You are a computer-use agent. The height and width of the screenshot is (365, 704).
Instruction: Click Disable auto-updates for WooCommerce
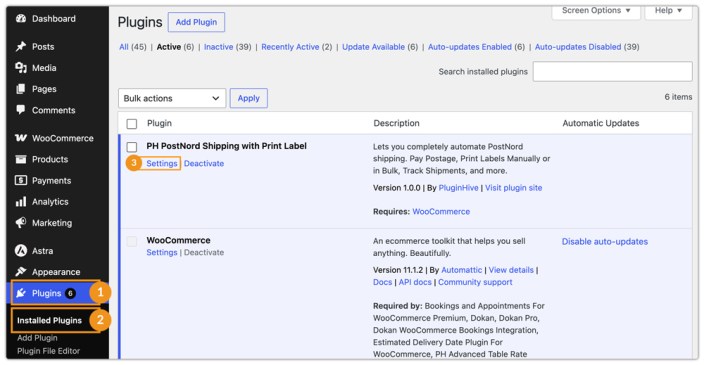pos(605,242)
